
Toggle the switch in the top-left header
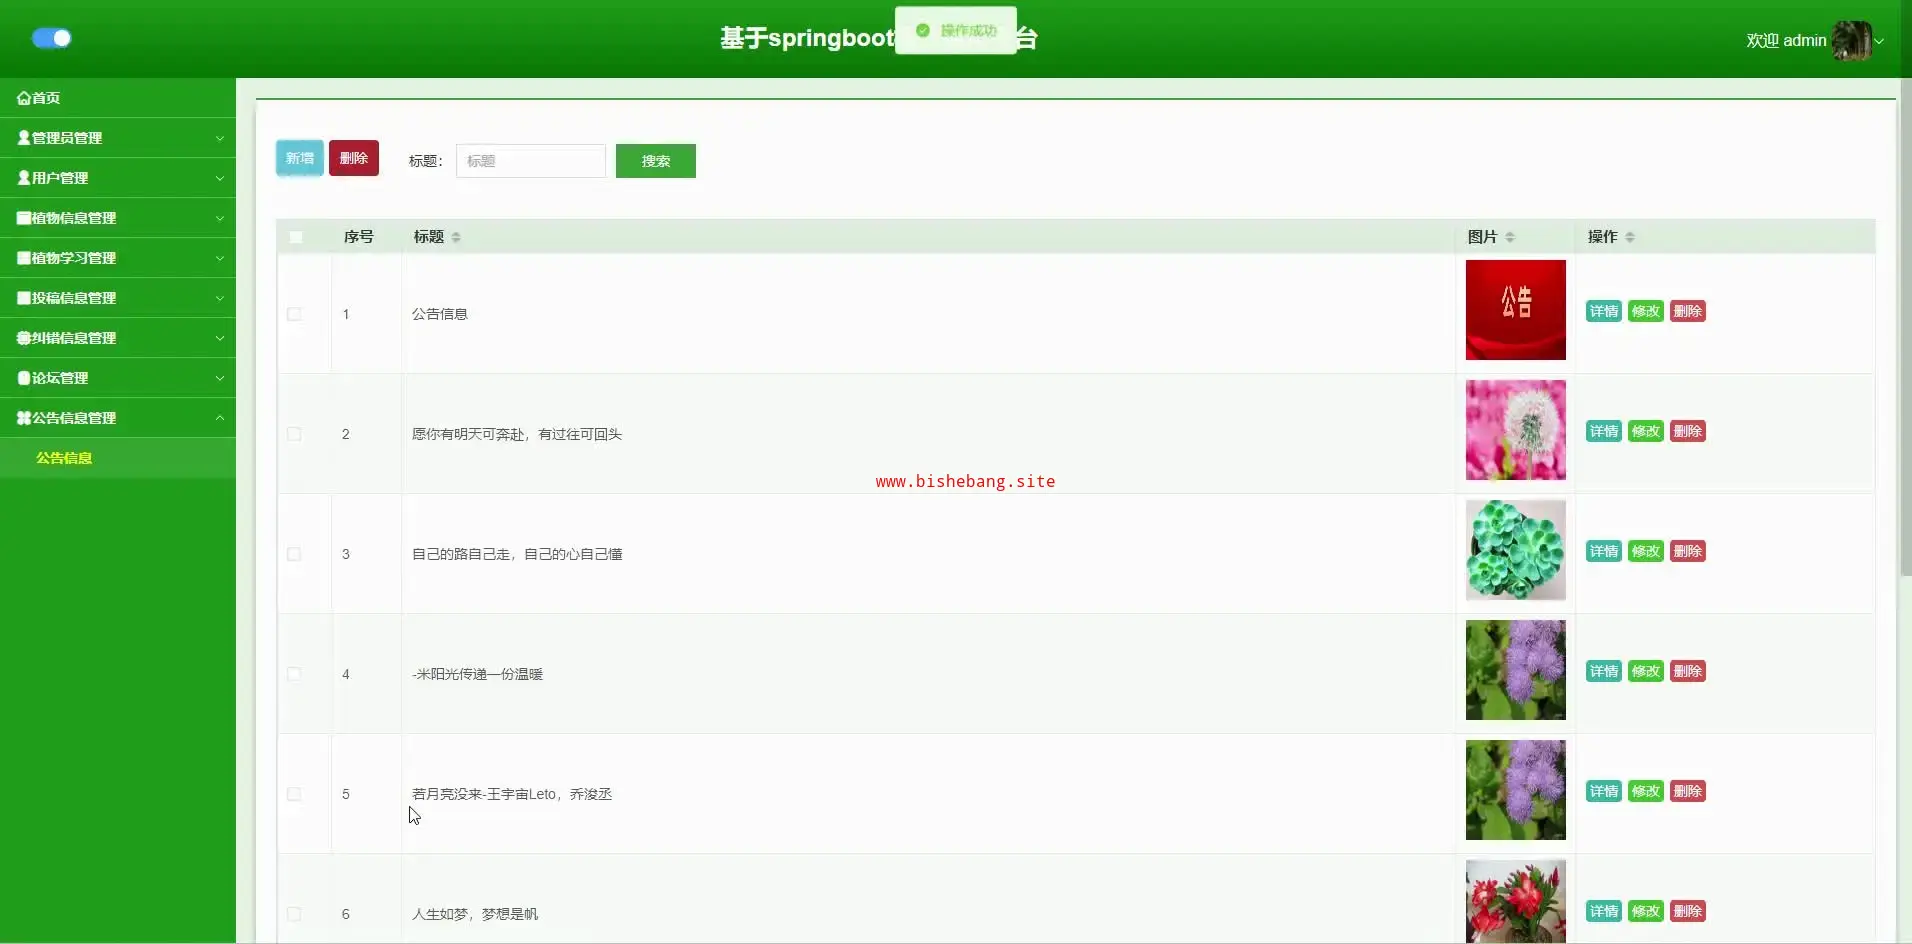tap(51, 38)
